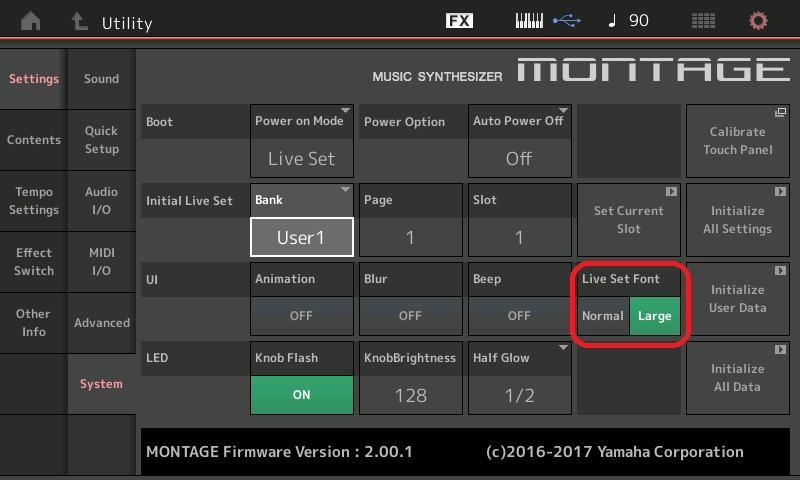This screenshot has width=800, height=480.
Task: Open the Power on Mode dropdown
Action: [301, 140]
